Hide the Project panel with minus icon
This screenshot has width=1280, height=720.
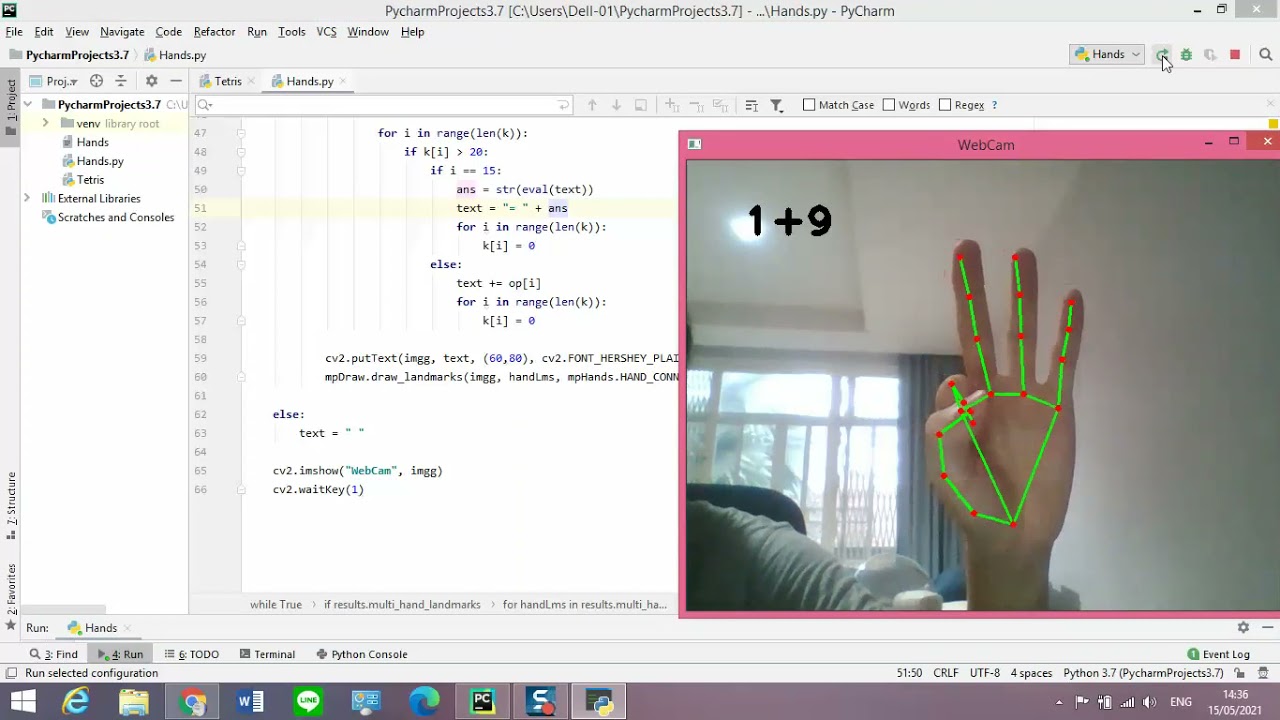176,81
